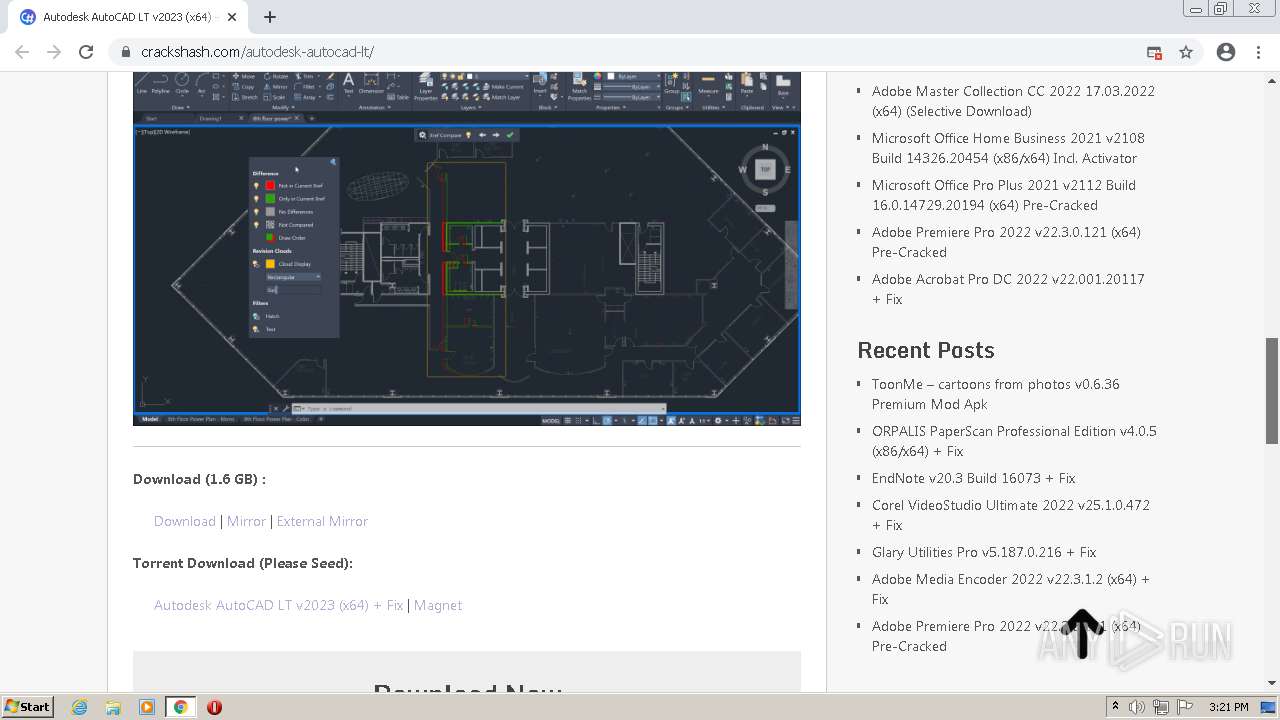Show hidden system tray icons
Viewport: 1280px width, 720px height.
1116,707
